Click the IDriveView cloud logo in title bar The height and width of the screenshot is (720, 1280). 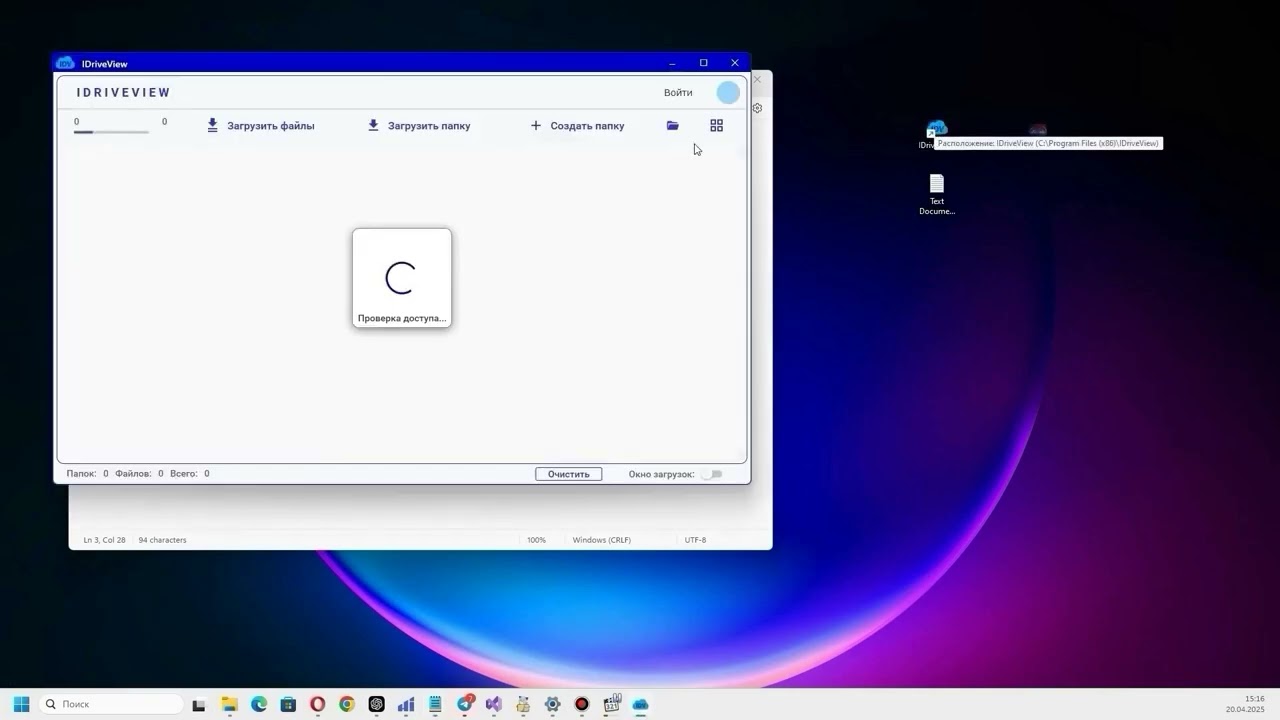pos(66,63)
